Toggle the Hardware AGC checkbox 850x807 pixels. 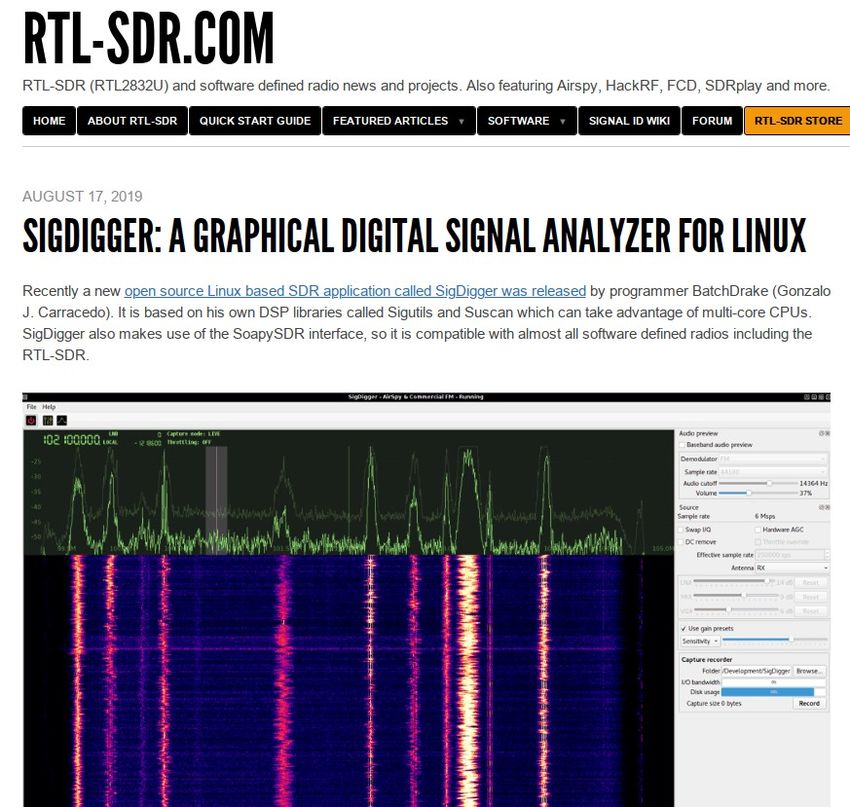click(x=758, y=530)
